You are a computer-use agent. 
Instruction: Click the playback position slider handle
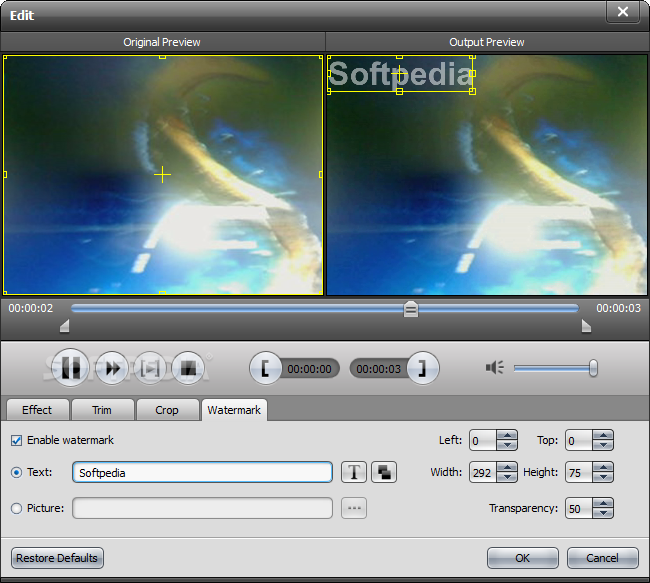pos(411,309)
